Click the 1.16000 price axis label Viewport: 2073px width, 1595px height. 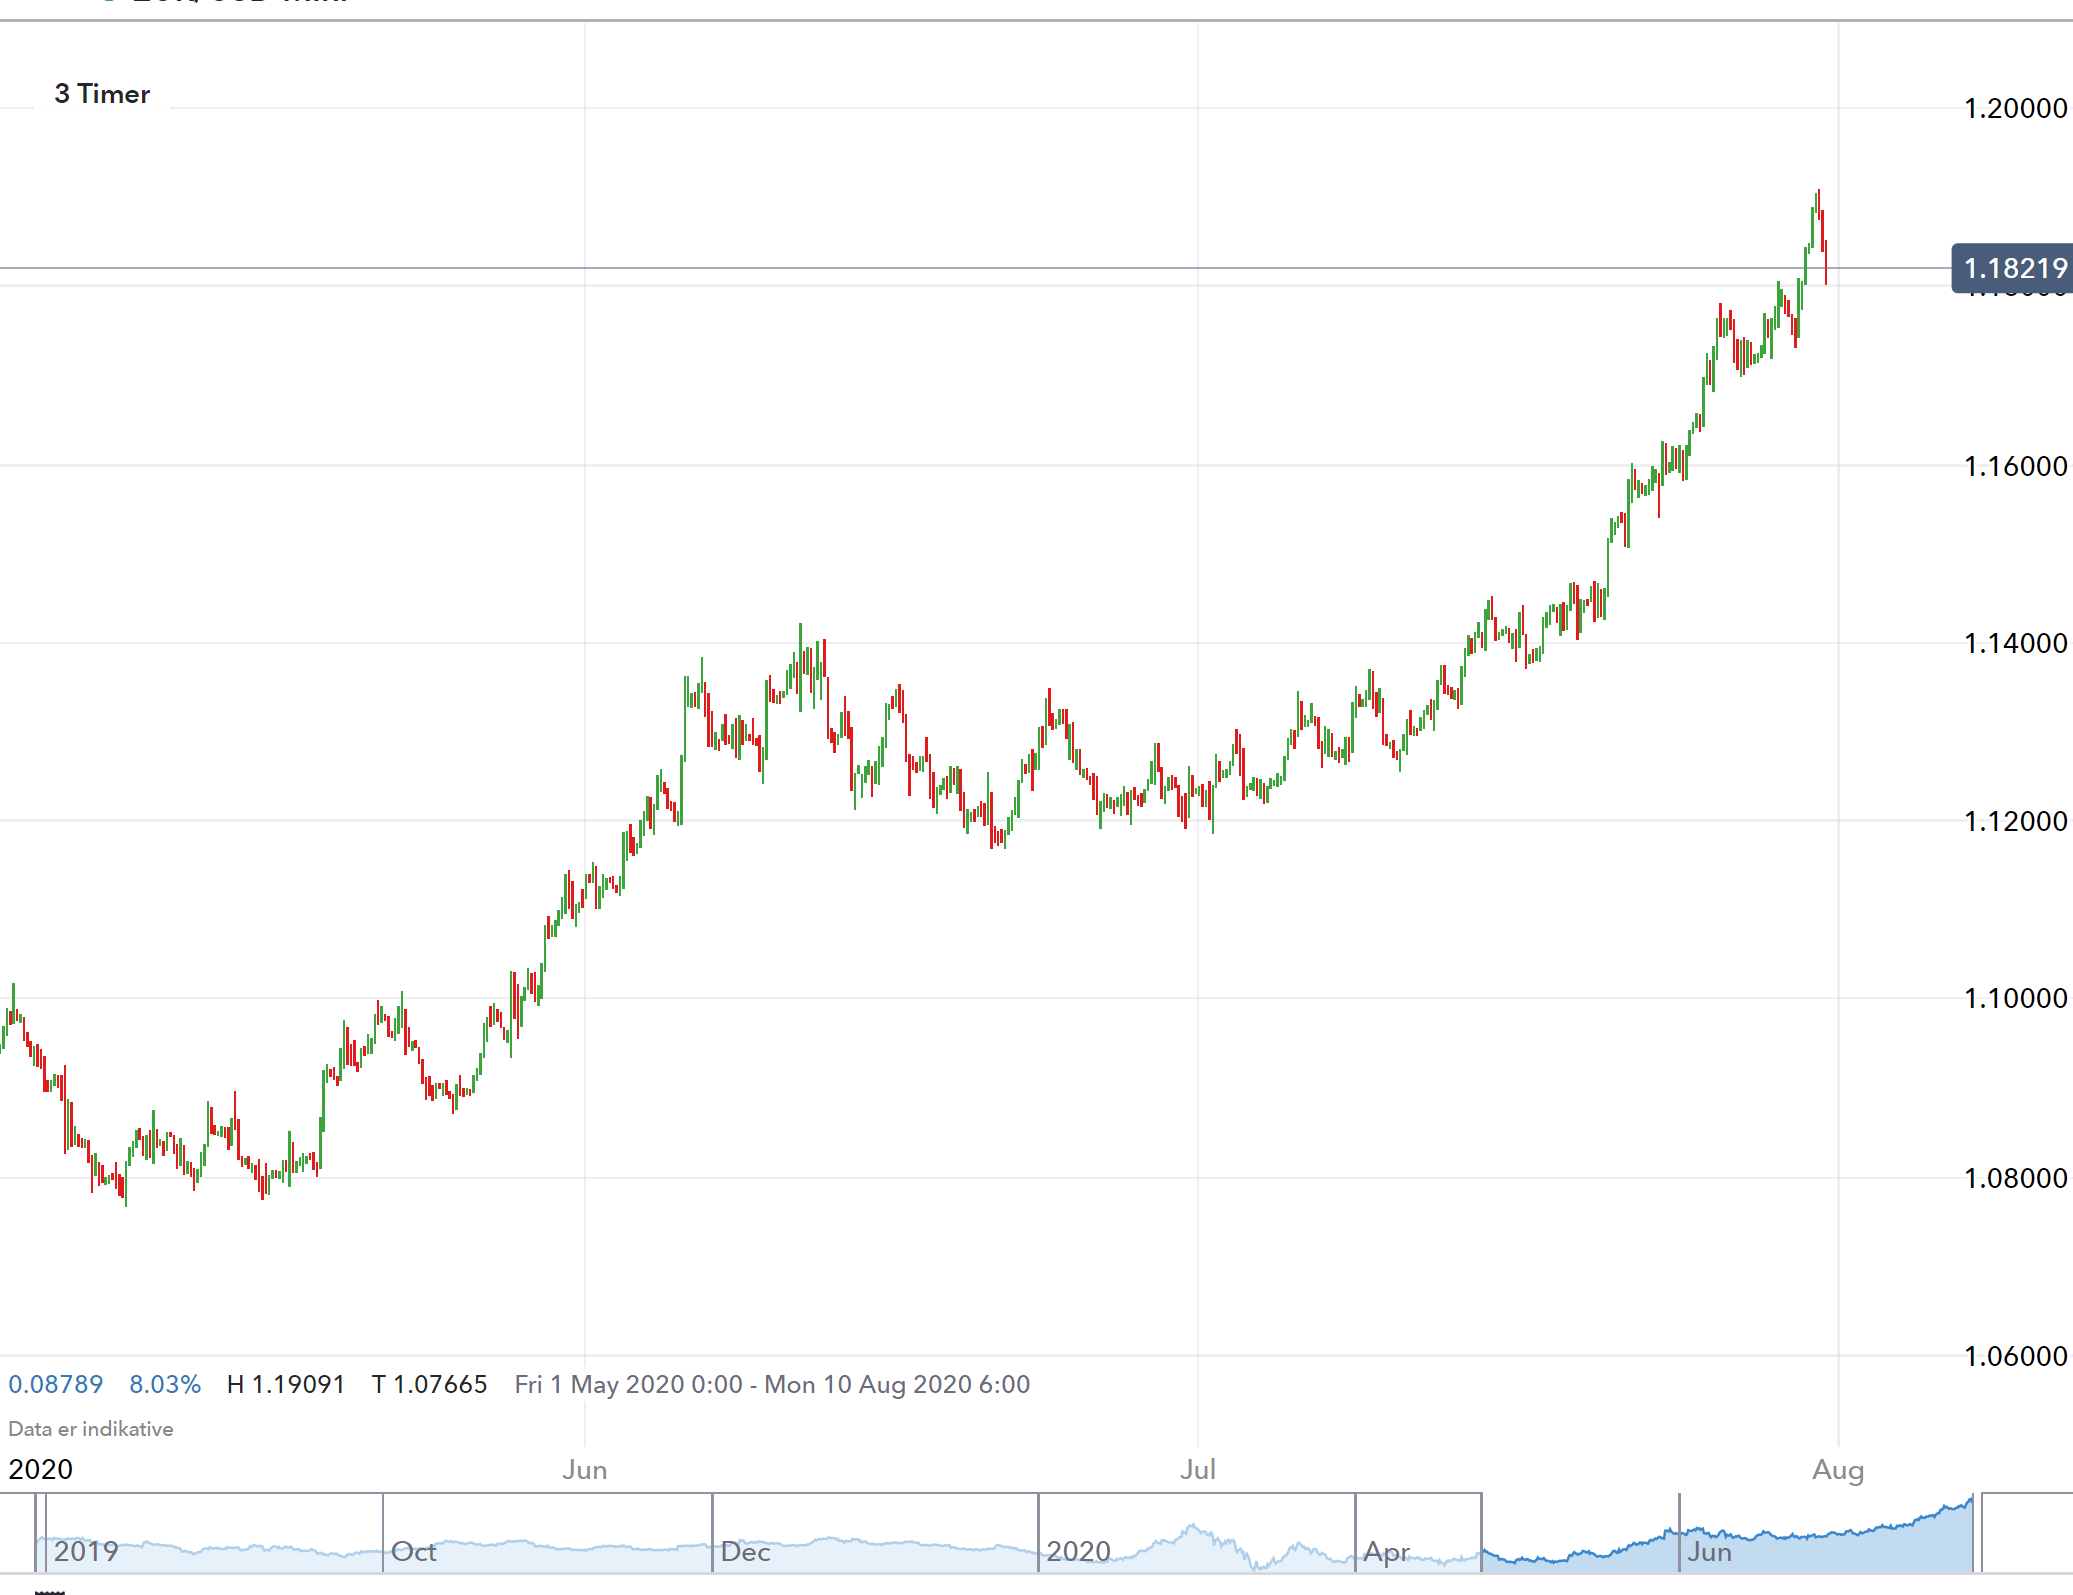2014,466
